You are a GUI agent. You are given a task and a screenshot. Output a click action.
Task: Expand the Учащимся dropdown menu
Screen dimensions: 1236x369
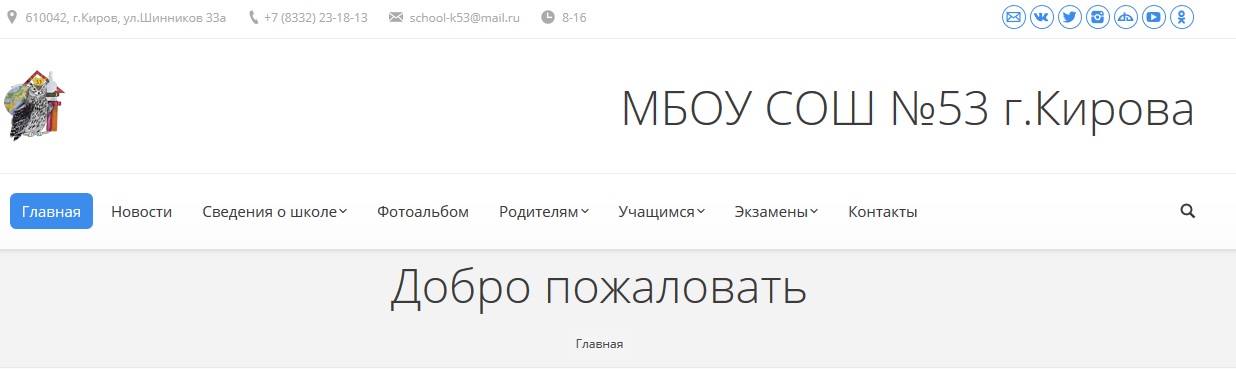[x=661, y=212]
